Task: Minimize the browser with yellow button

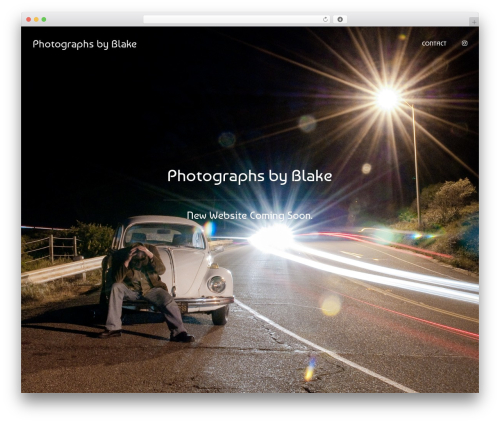Action: [36, 19]
